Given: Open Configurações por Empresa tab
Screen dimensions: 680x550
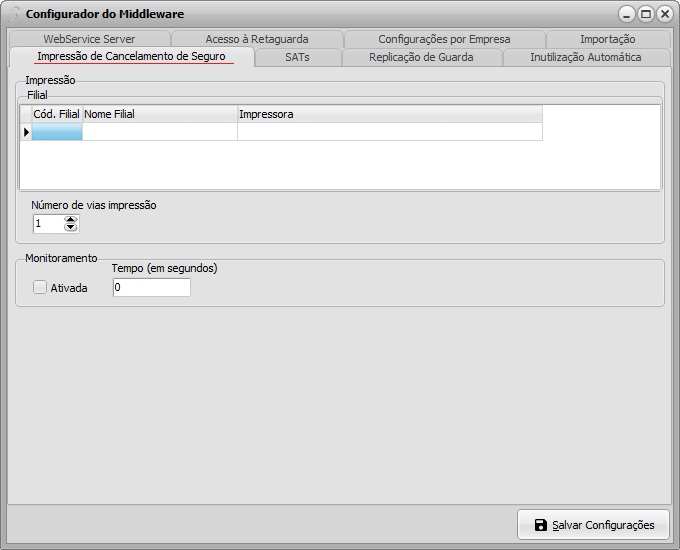Looking at the screenshot, I should click(x=444, y=39).
